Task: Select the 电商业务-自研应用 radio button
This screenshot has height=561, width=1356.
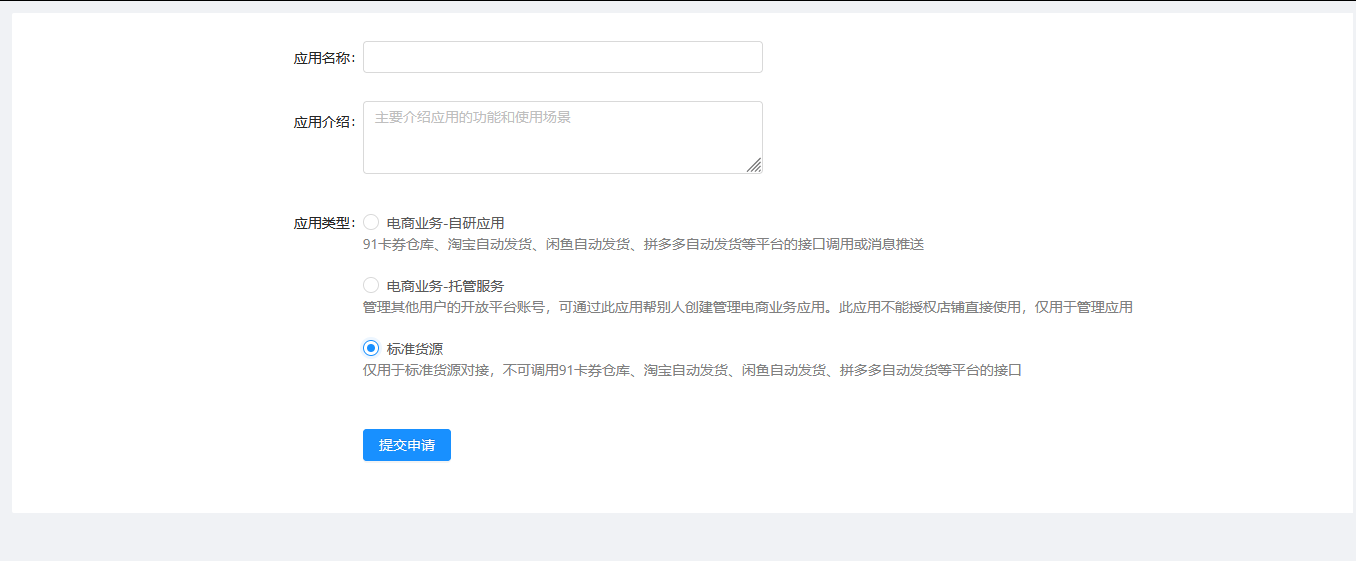Action: (371, 222)
